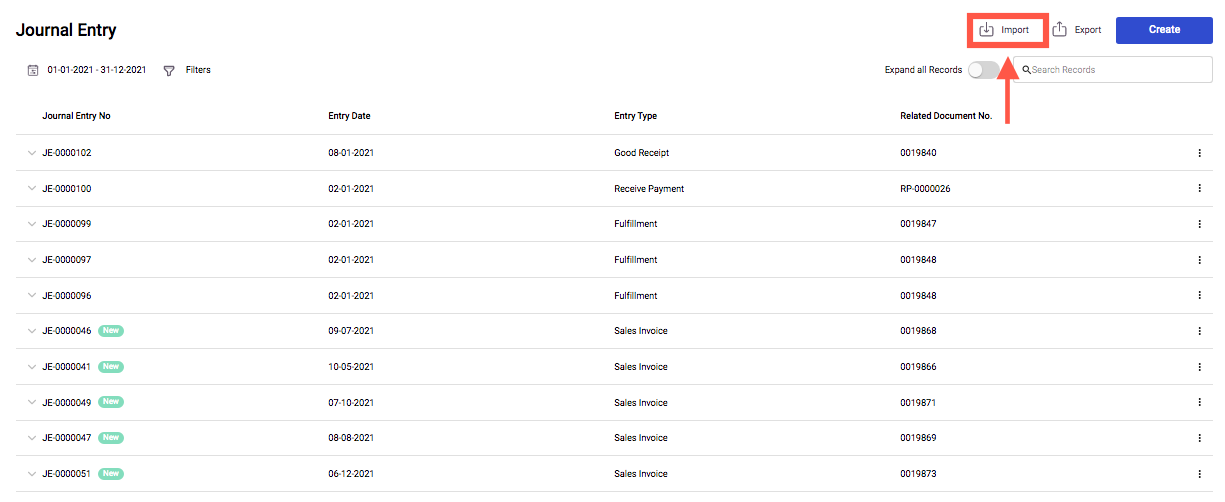1225x502 pixels.
Task: Open three-dot menu for JE-0000097
Action: 1199,260
